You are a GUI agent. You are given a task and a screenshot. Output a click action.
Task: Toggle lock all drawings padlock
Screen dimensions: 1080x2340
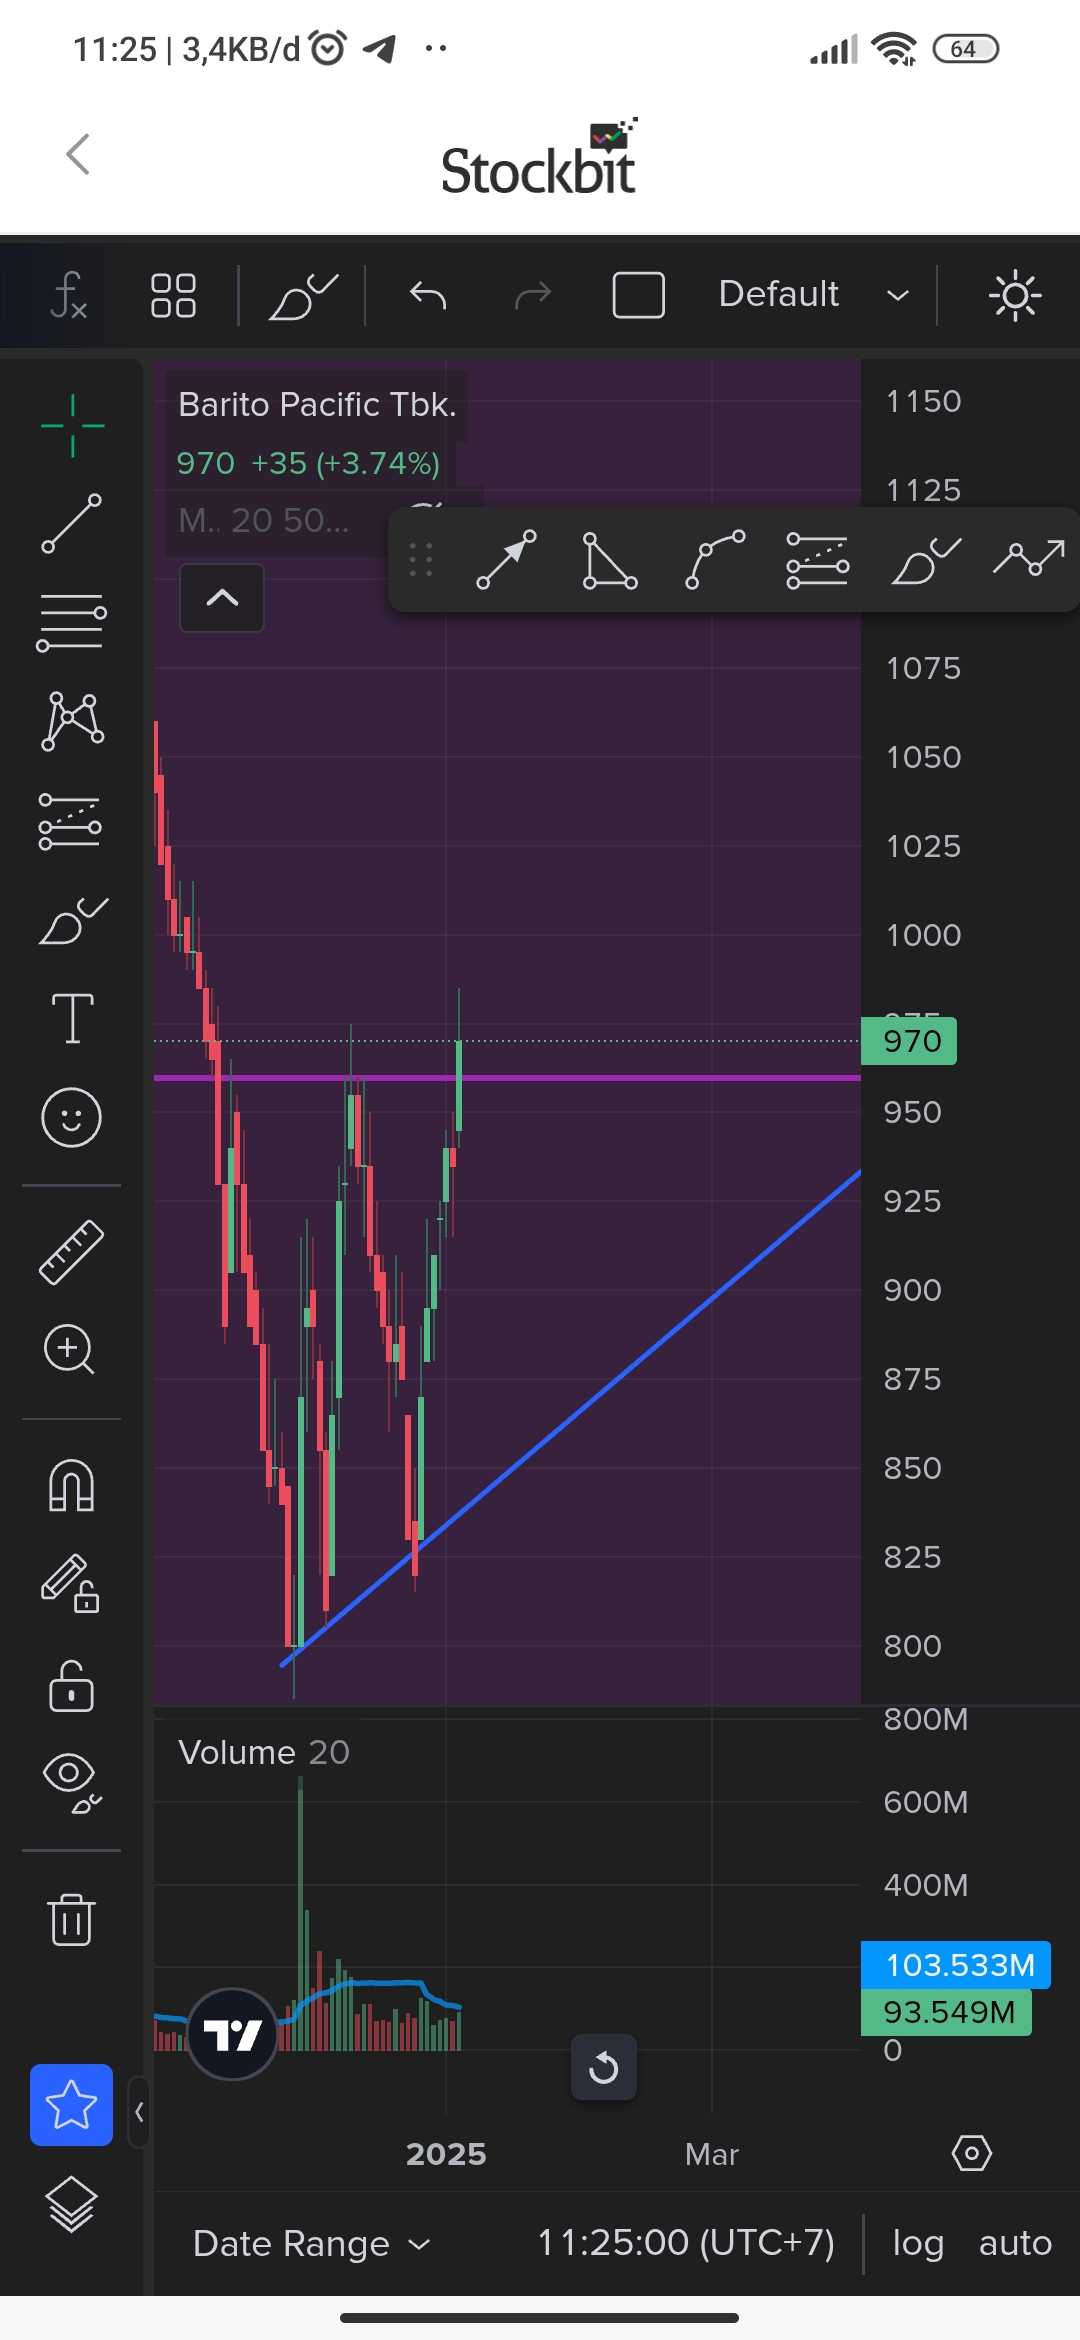(71, 1686)
